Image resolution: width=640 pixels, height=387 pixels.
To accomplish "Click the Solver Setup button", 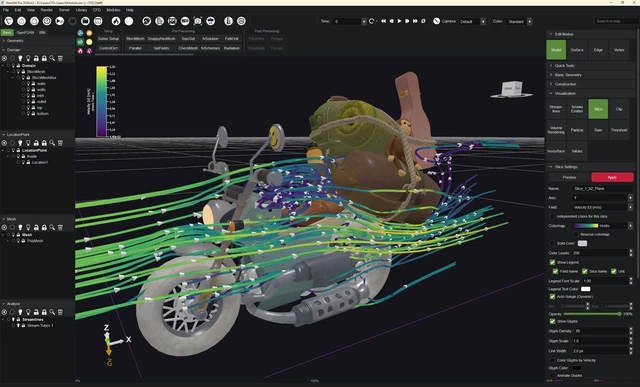I will point(108,39).
